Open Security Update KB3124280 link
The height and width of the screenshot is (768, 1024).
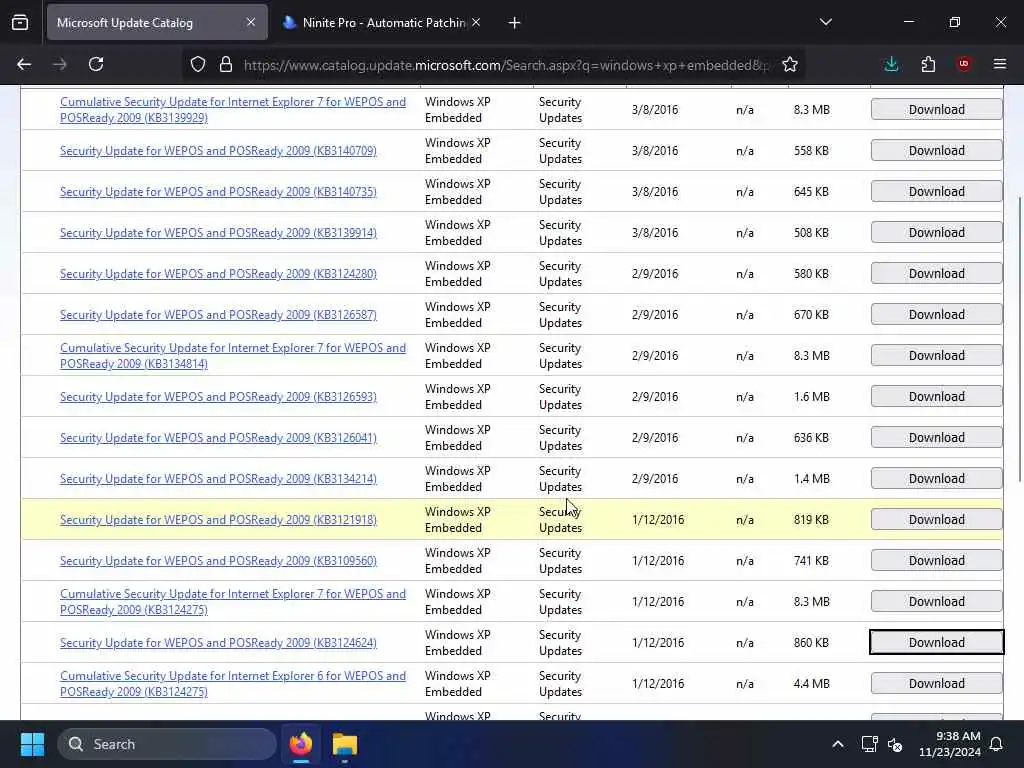(x=218, y=274)
